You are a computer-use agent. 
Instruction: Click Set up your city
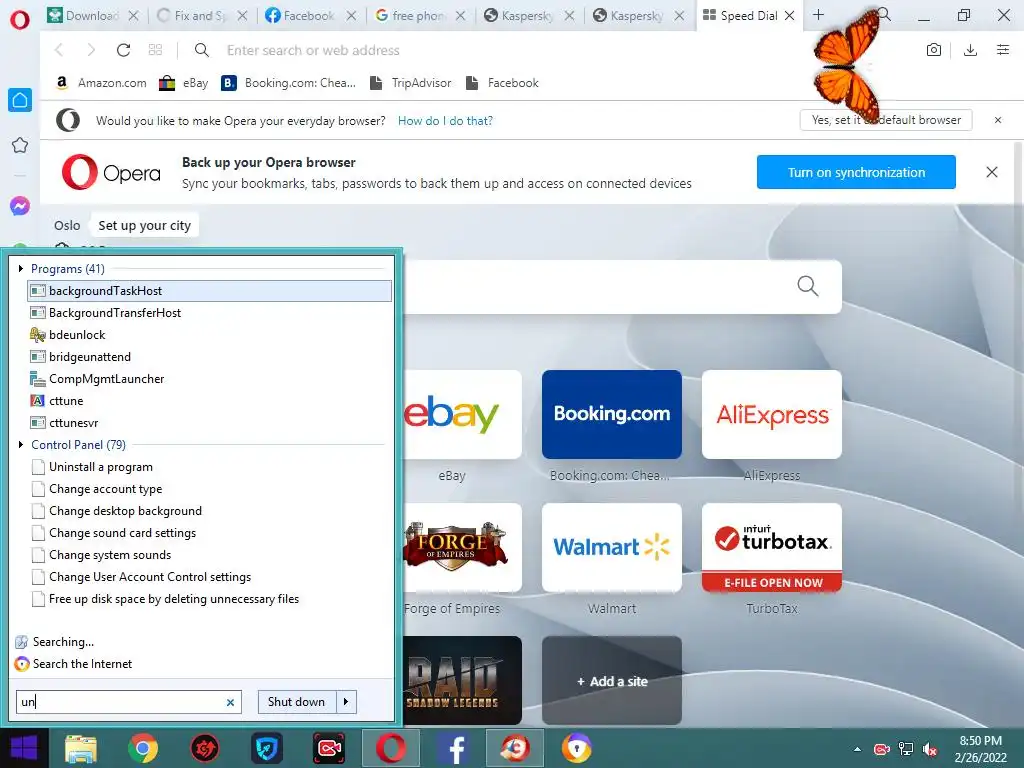(144, 226)
